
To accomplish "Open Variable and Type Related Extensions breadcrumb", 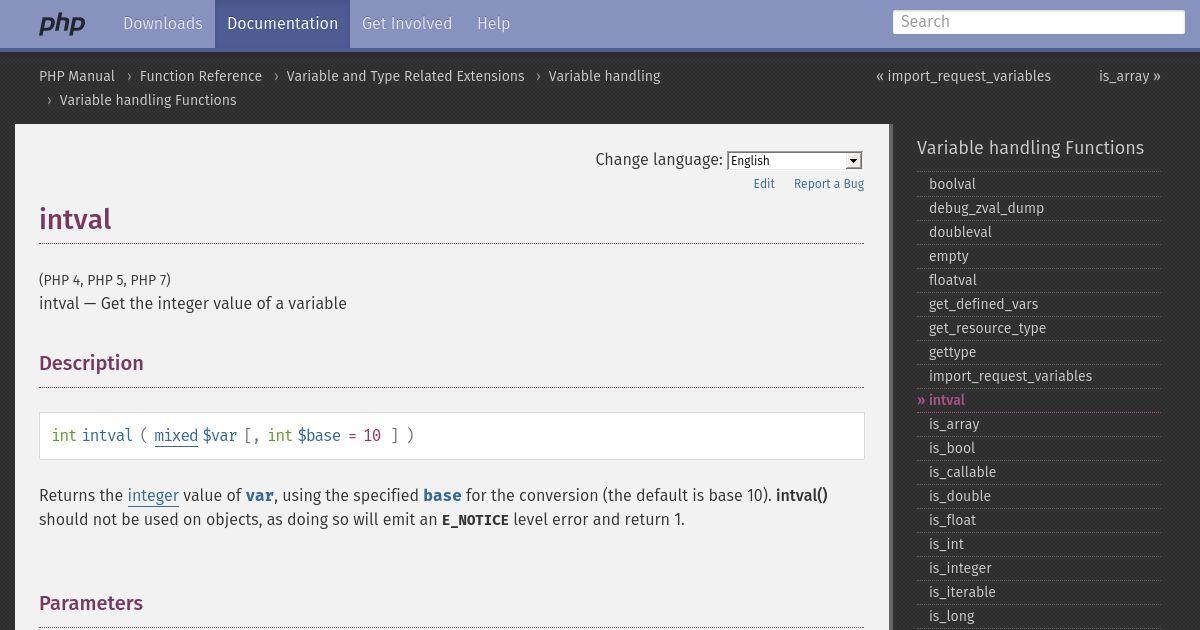I will pyautogui.click(x=405, y=76).
